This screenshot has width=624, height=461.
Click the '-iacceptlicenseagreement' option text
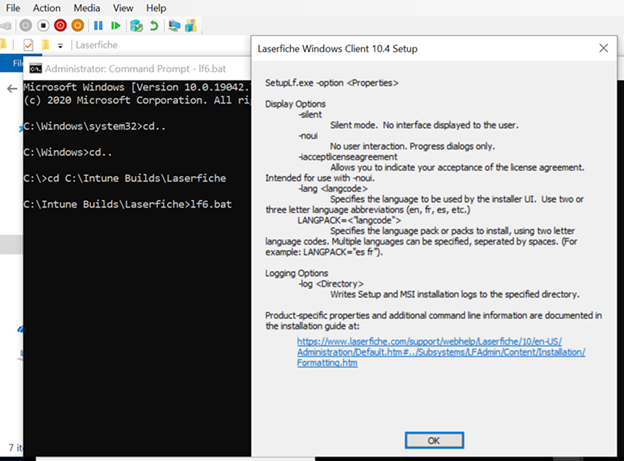click(348, 156)
